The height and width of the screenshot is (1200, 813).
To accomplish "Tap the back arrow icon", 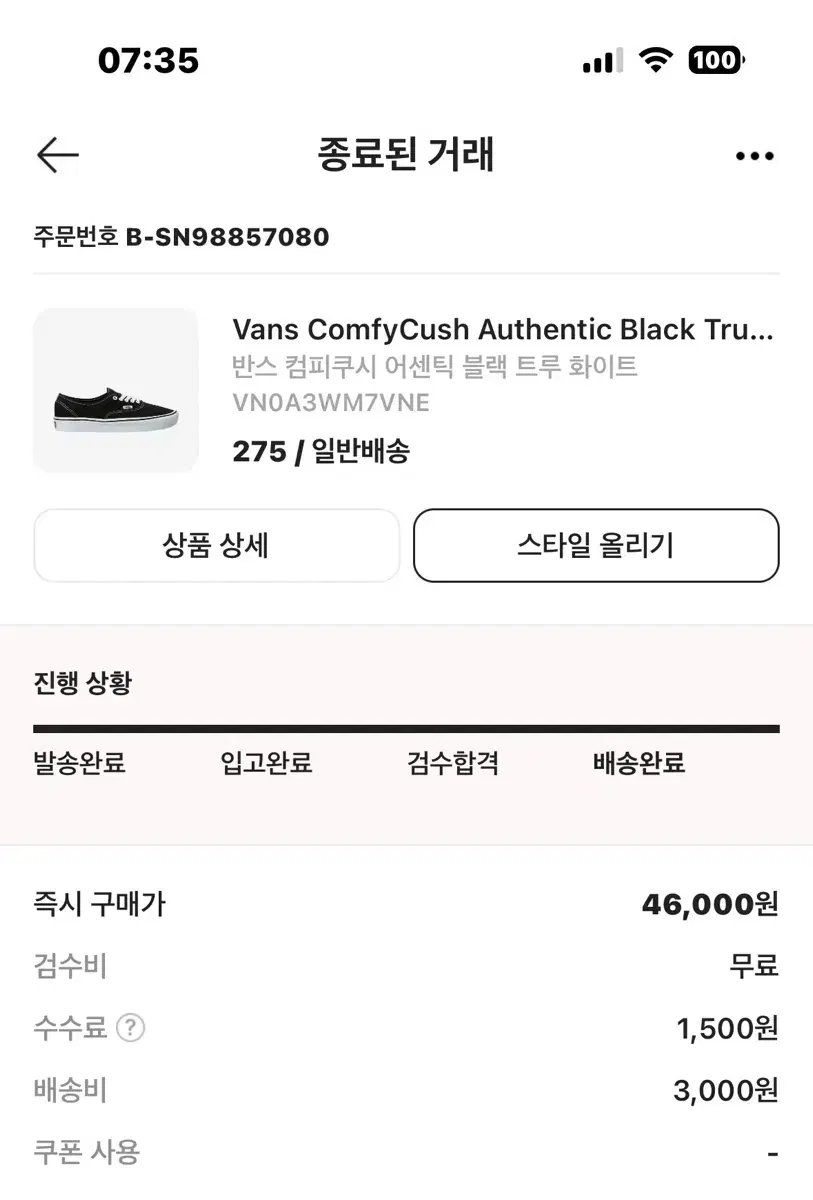I will pyautogui.click(x=57, y=155).
